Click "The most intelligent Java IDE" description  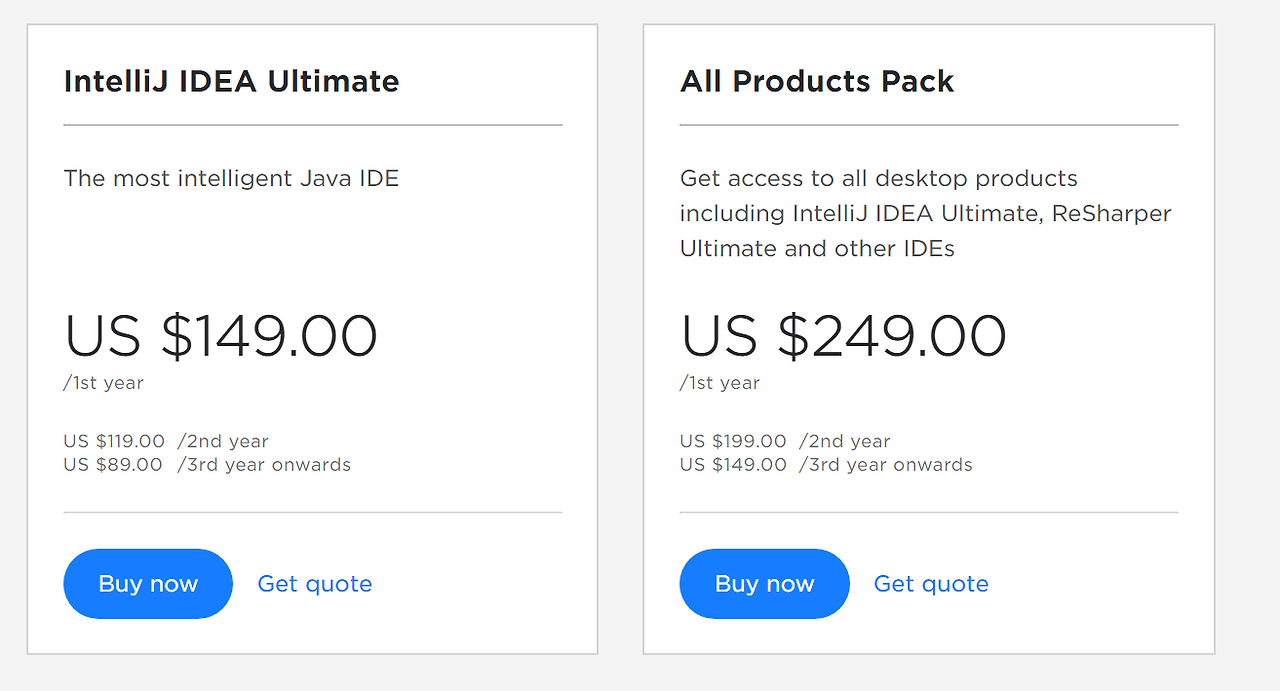tap(231, 179)
